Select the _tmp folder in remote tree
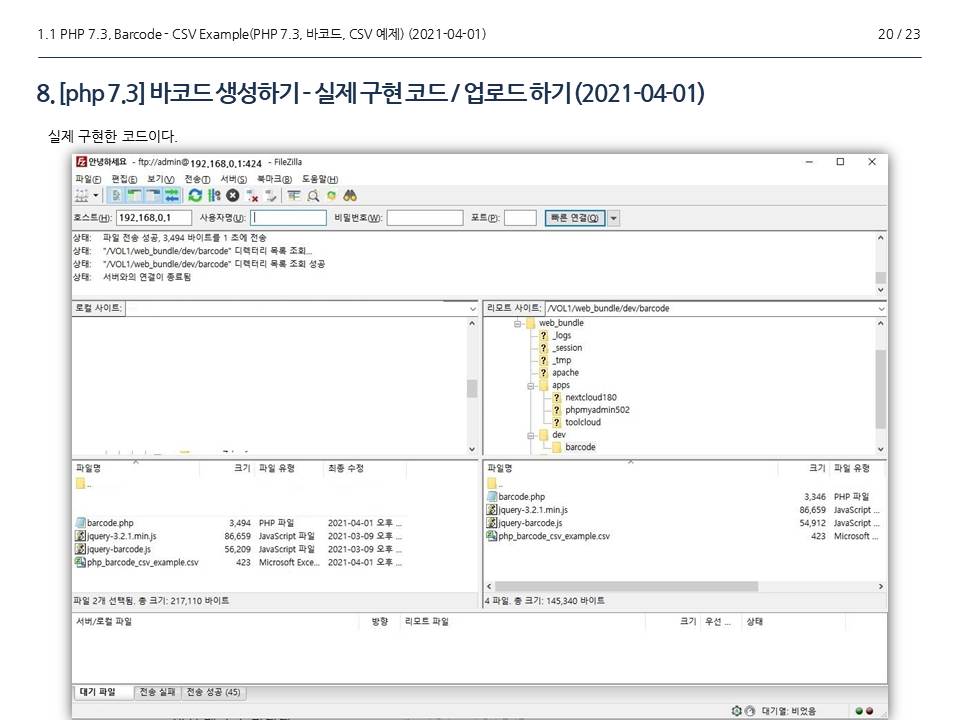Viewport: 960px width, 720px height. [561, 360]
